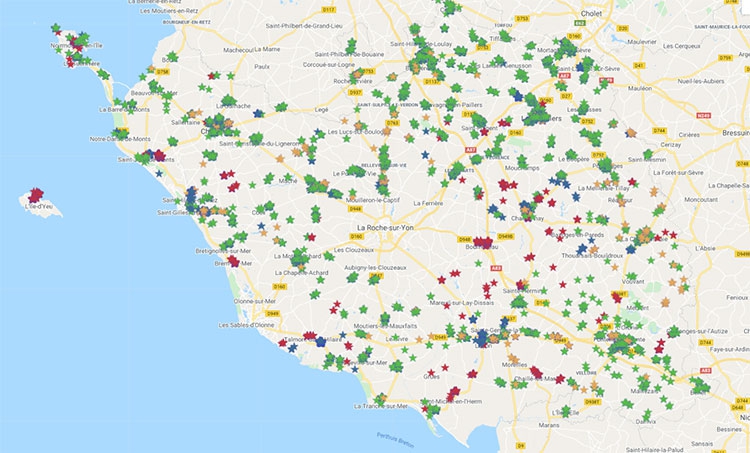Click the green star marker at Damvix
Image resolution: width=750 pixels, height=453 pixels.
(647, 415)
